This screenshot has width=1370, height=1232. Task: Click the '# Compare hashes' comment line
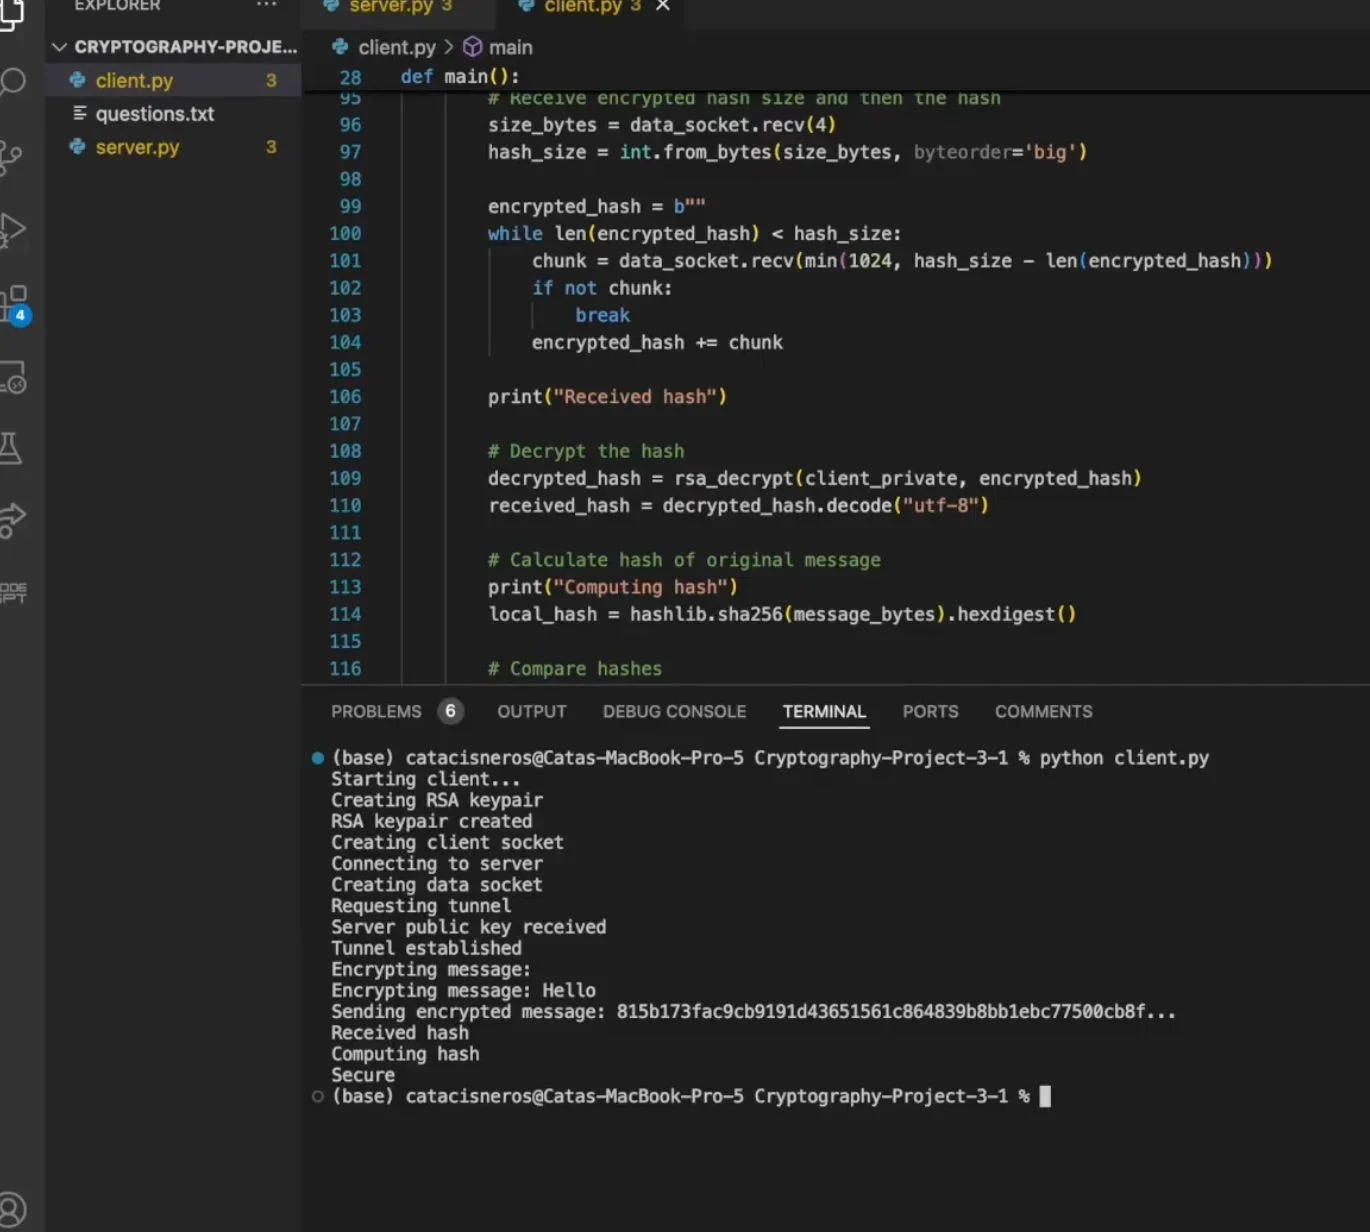tap(575, 669)
